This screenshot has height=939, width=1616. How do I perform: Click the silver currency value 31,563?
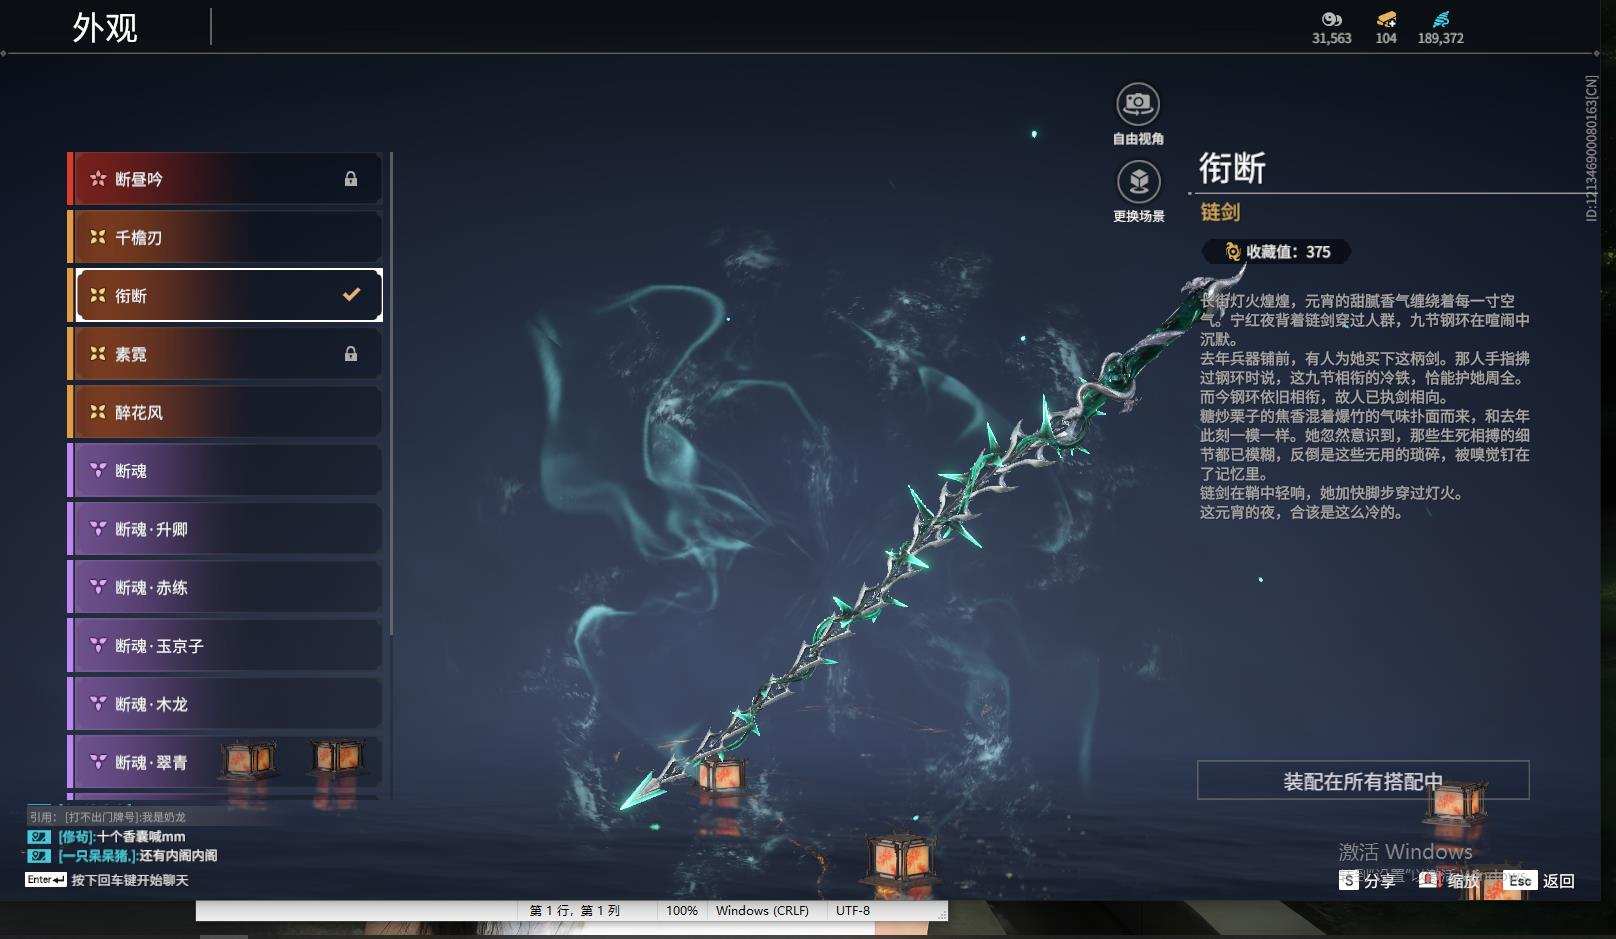(x=1331, y=38)
